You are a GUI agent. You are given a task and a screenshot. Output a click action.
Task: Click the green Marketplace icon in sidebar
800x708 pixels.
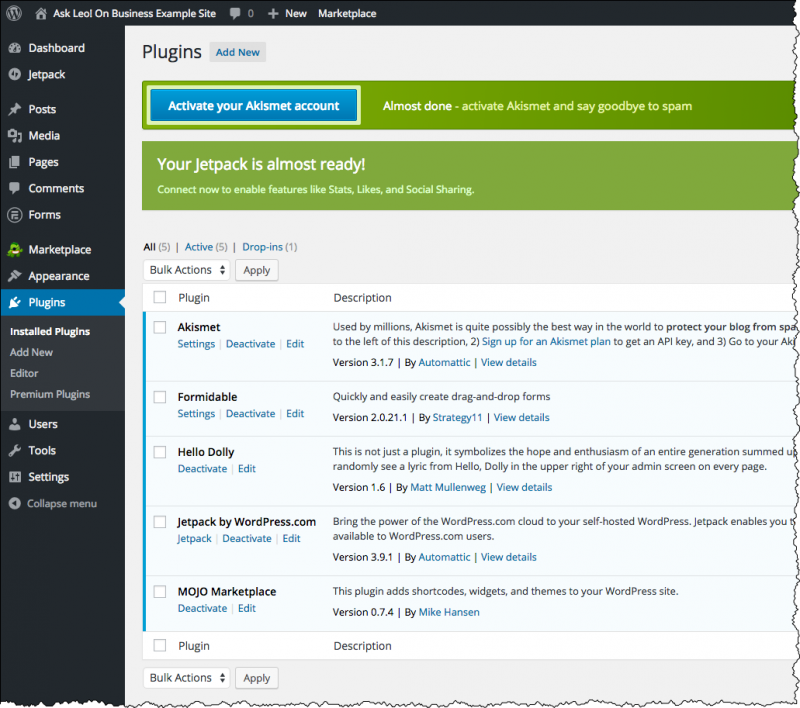15,249
